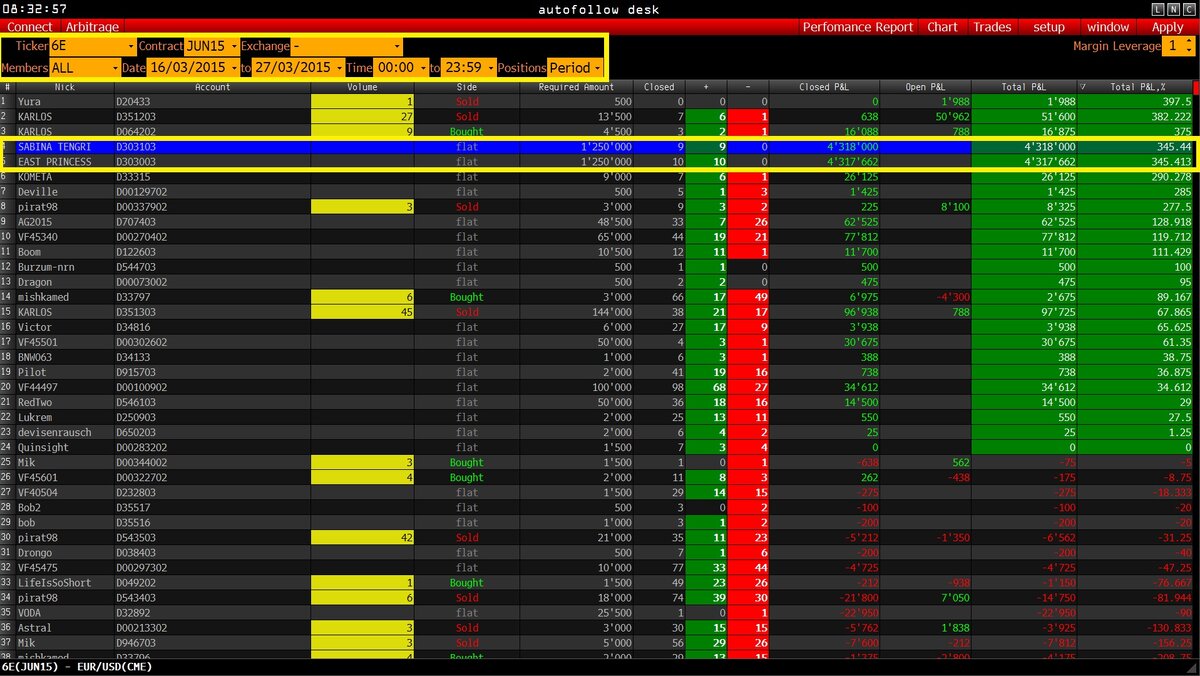The height and width of the screenshot is (676, 1200).
Task: Click account D064202 cell
Action: (212, 131)
